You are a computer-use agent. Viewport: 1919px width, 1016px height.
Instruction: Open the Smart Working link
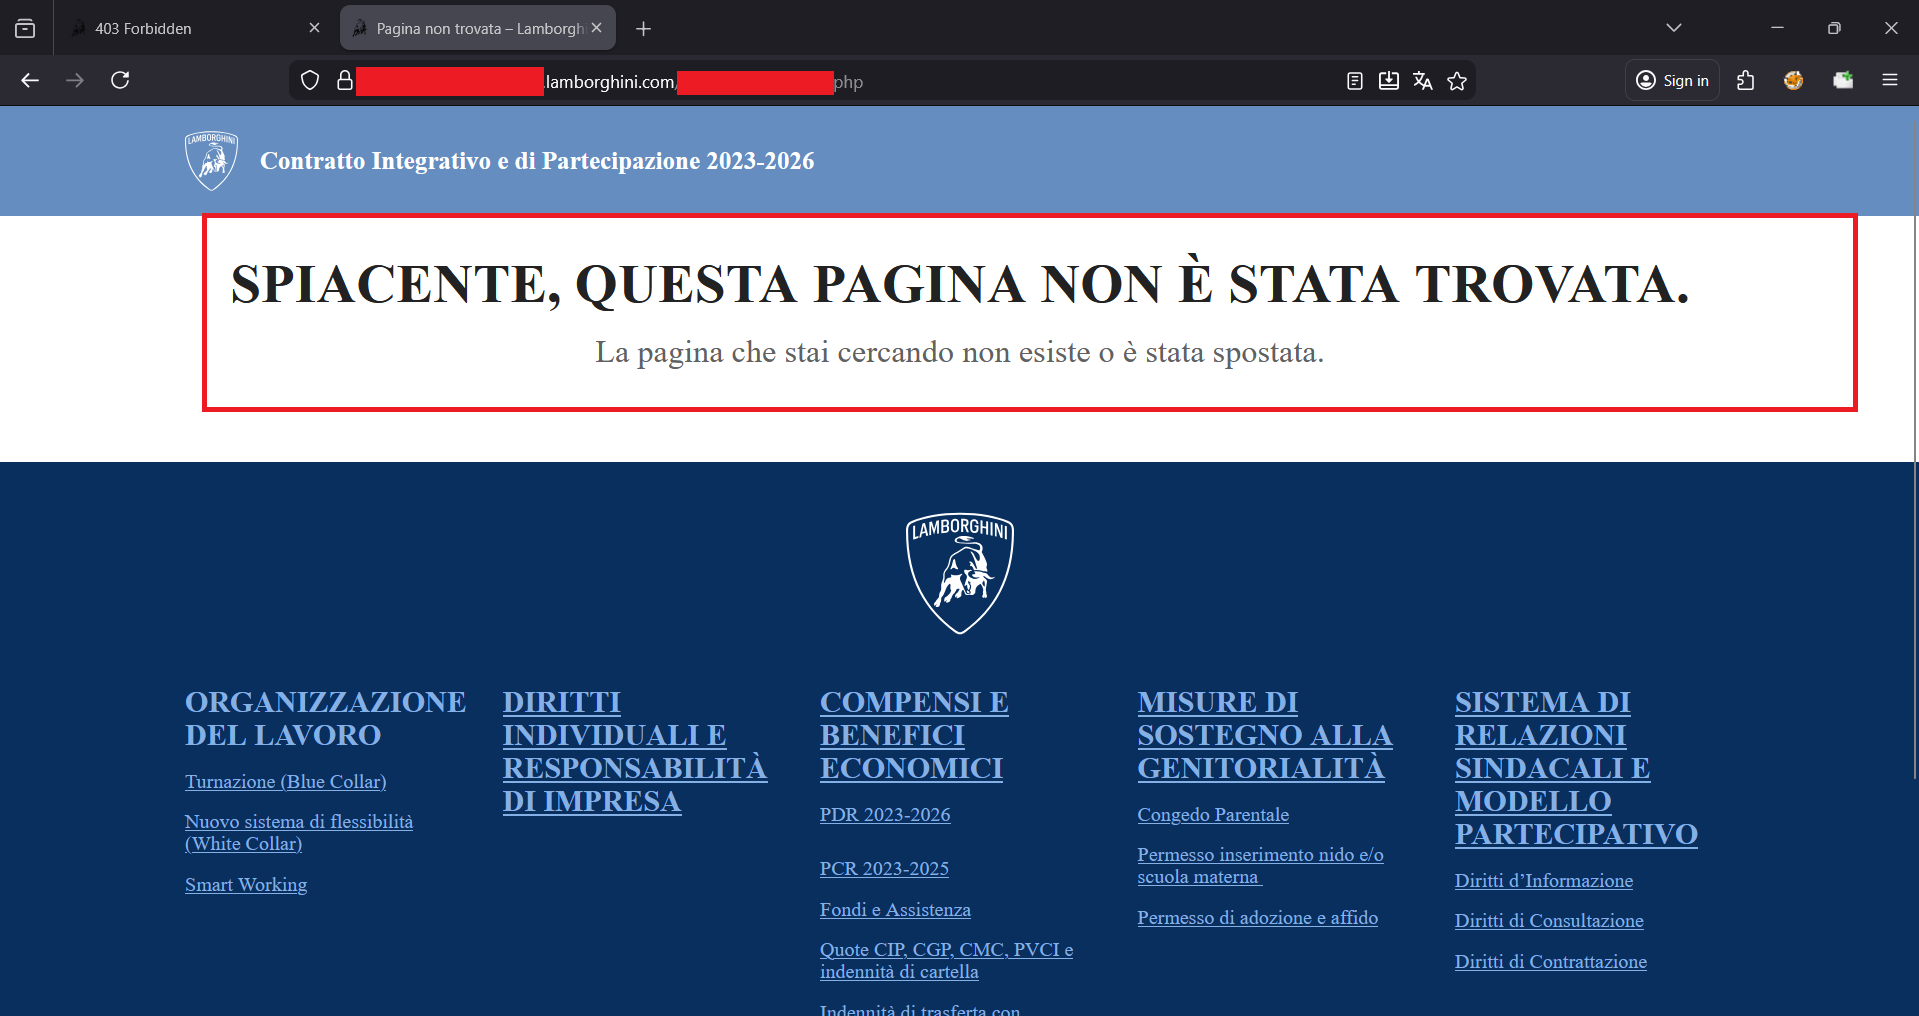pos(246,885)
